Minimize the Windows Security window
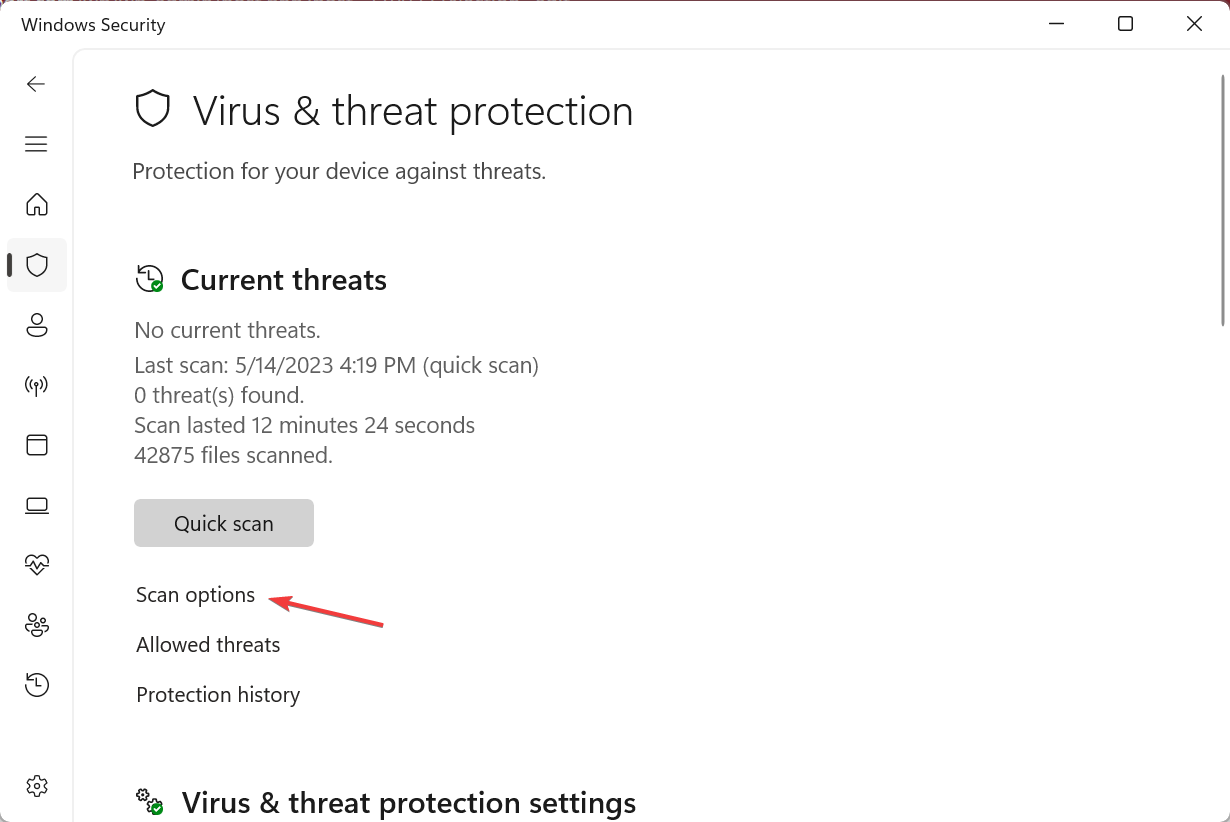The height and width of the screenshot is (822, 1230). tap(1056, 24)
